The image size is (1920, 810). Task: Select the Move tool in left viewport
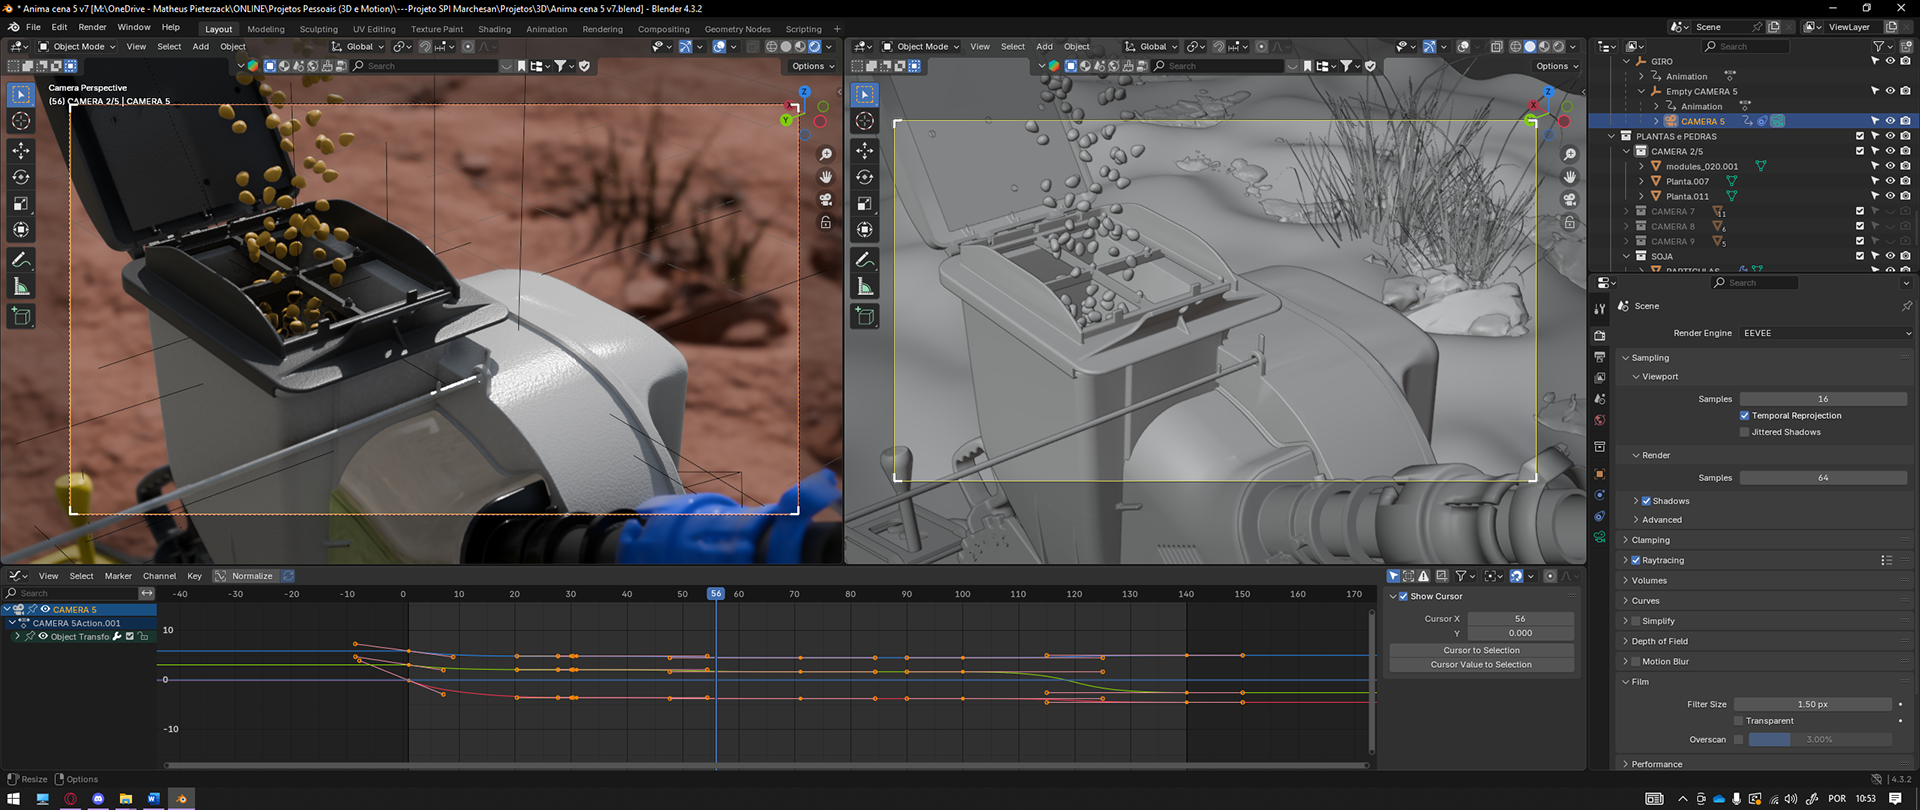pos(21,150)
